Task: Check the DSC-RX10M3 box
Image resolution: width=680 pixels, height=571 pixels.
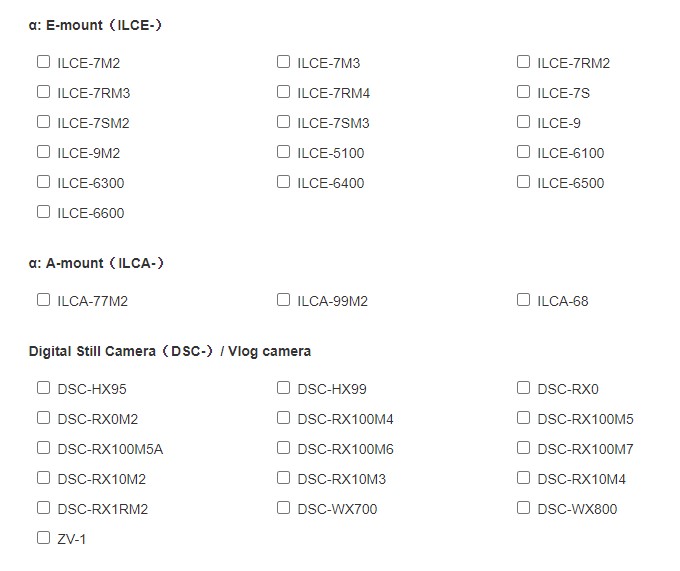Action: [x=283, y=477]
